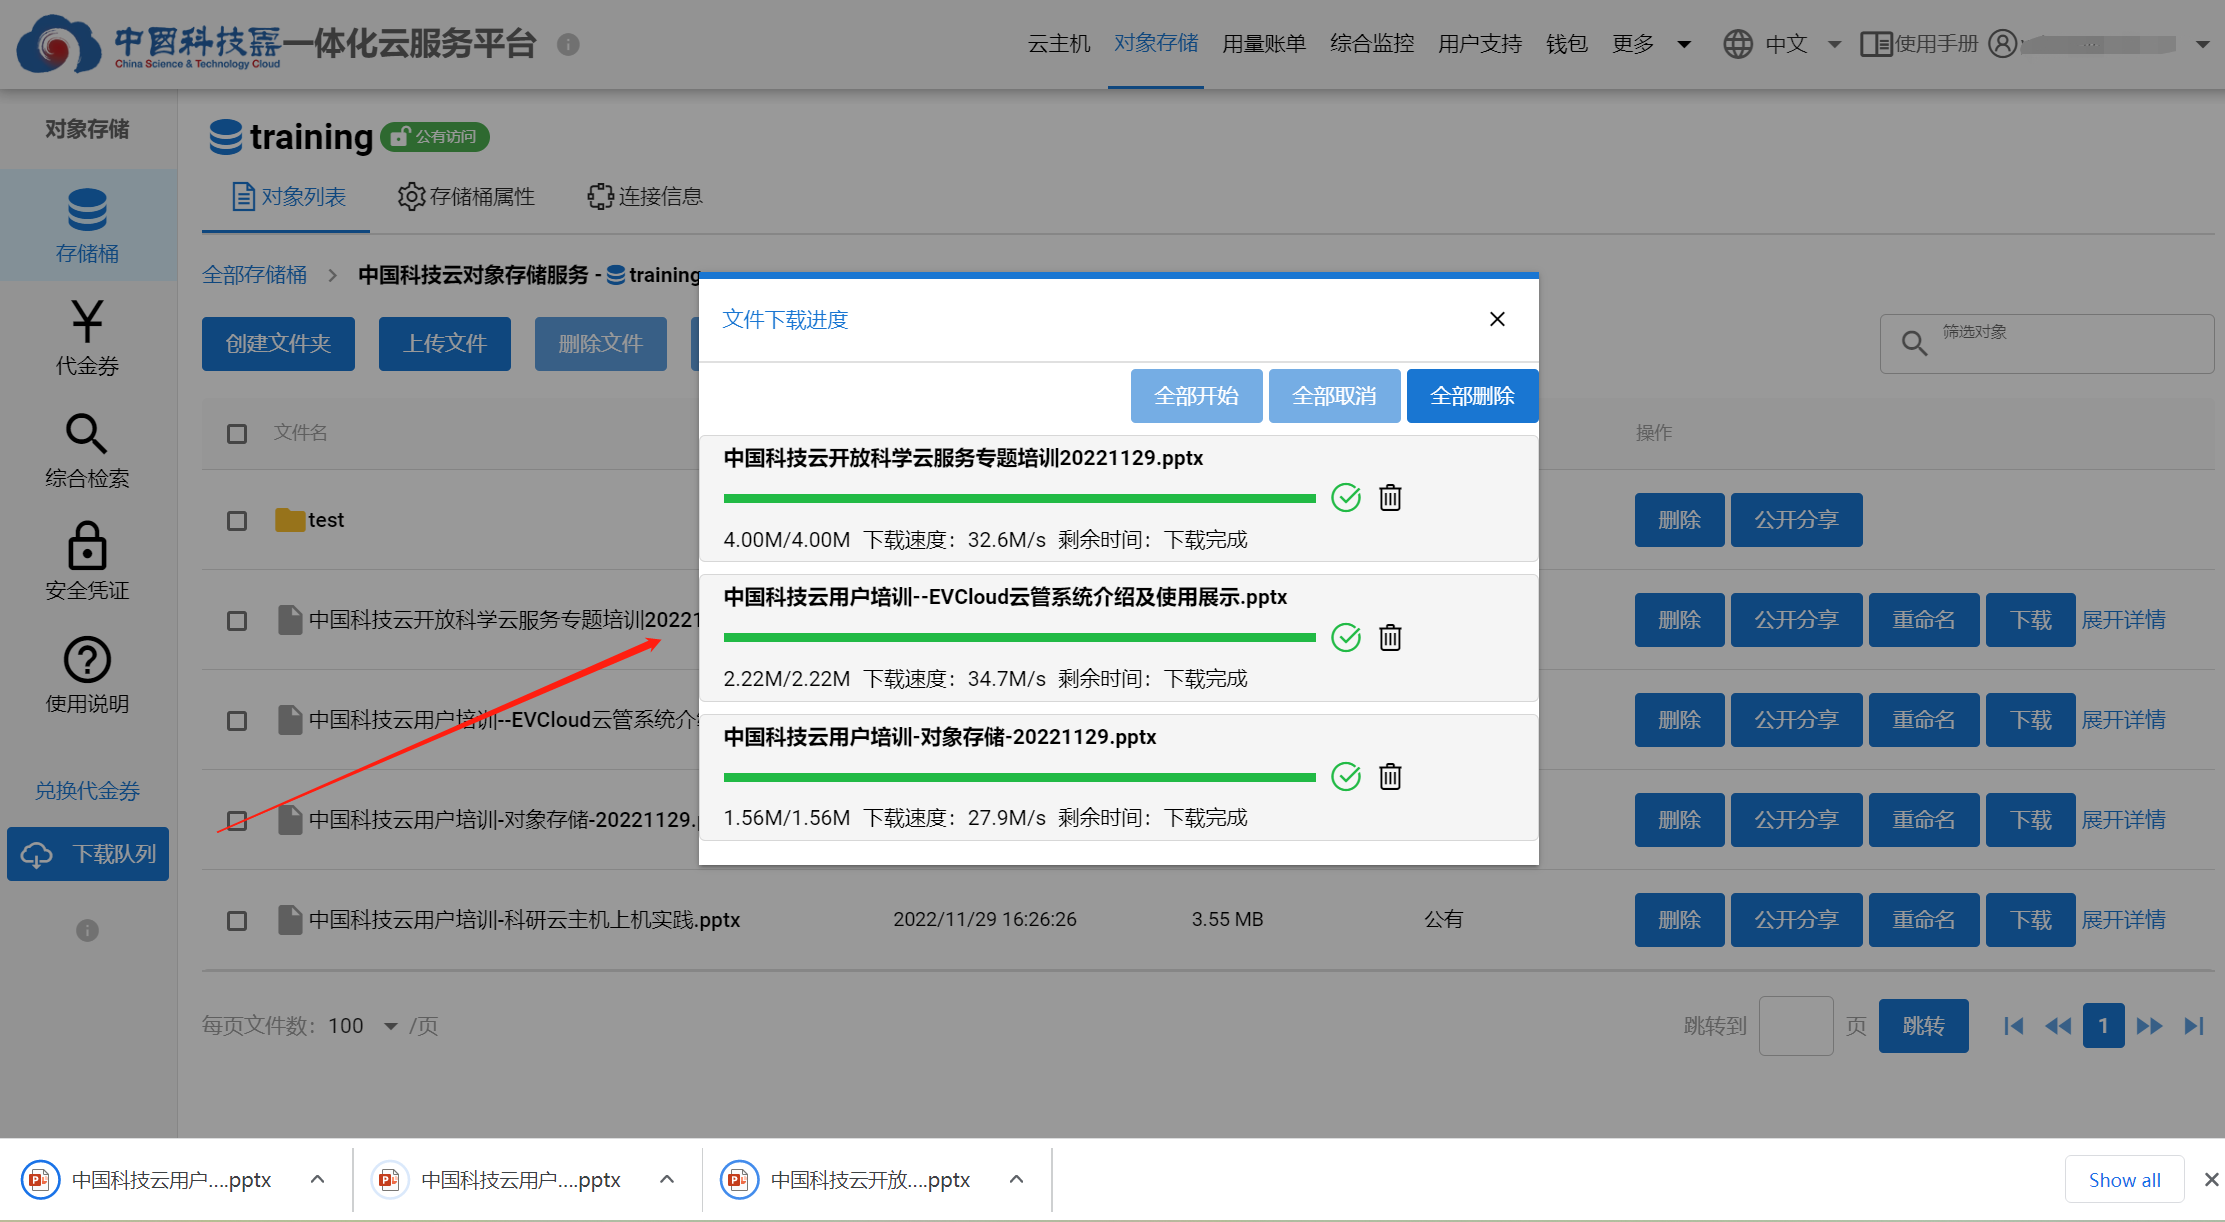Click the 公有访问 unlock badge
2225x1222 pixels.
click(435, 137)
